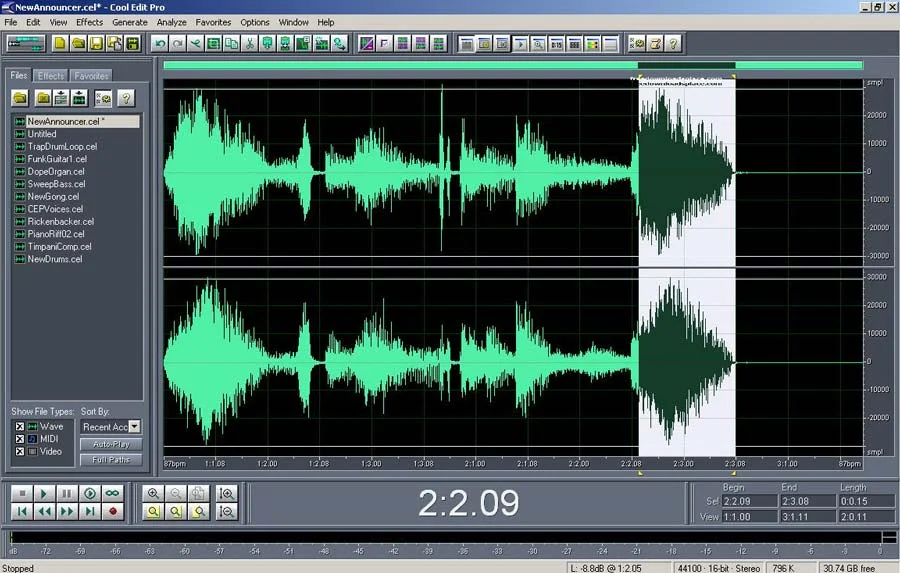The height and width of the screenshot is (573, 900).
Task: Click Zoom In horizontally magnifier icon
Action: coord(153,493)
